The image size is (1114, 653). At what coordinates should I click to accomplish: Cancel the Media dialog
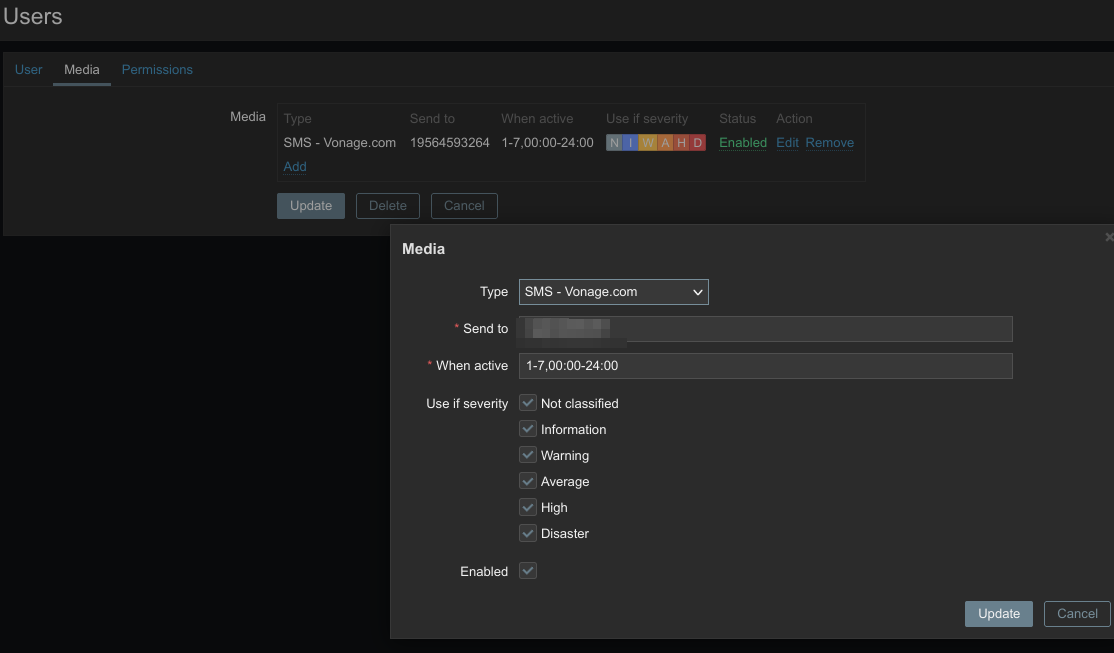[1077, 614]
